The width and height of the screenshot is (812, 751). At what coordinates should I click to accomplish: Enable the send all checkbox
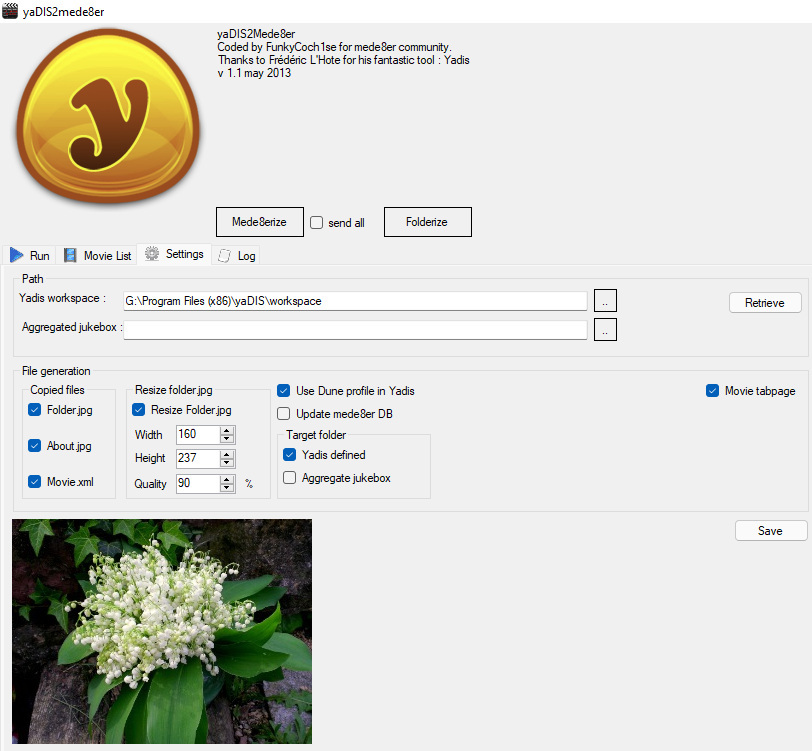click(316, 222)
